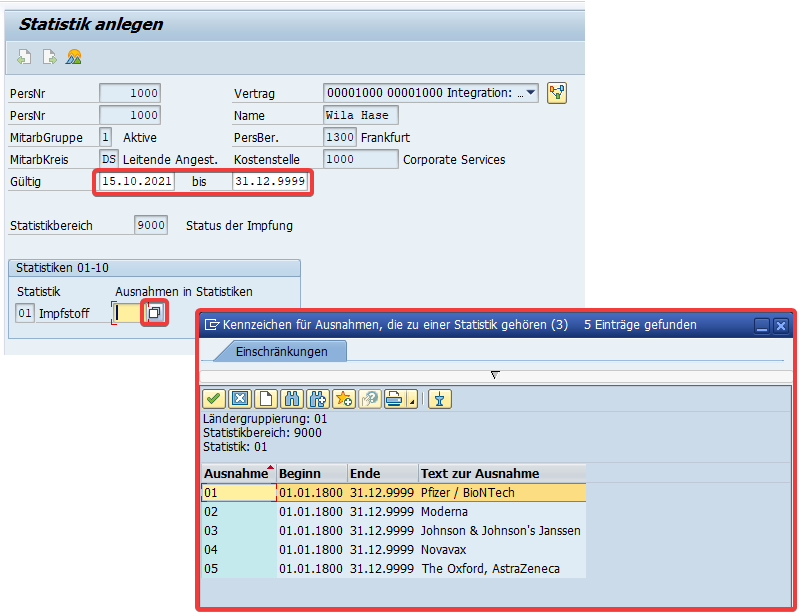Click Ausnahme code 03 cell
The width and height of the screenshot is (803, 616).
pyautogui.click(x=239, y=530)
